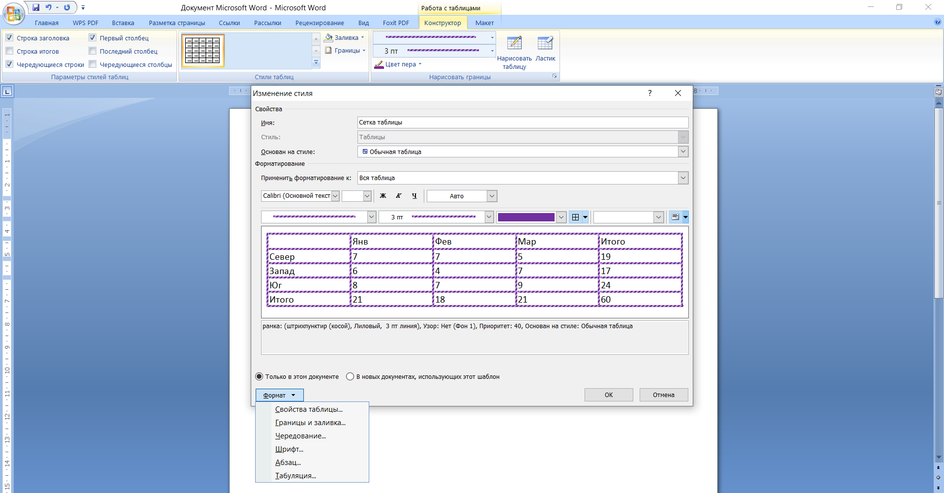The height and width of the screenshot is (493, 944).
Task: Open the Заливка shading tool
Action: point(344,37)
